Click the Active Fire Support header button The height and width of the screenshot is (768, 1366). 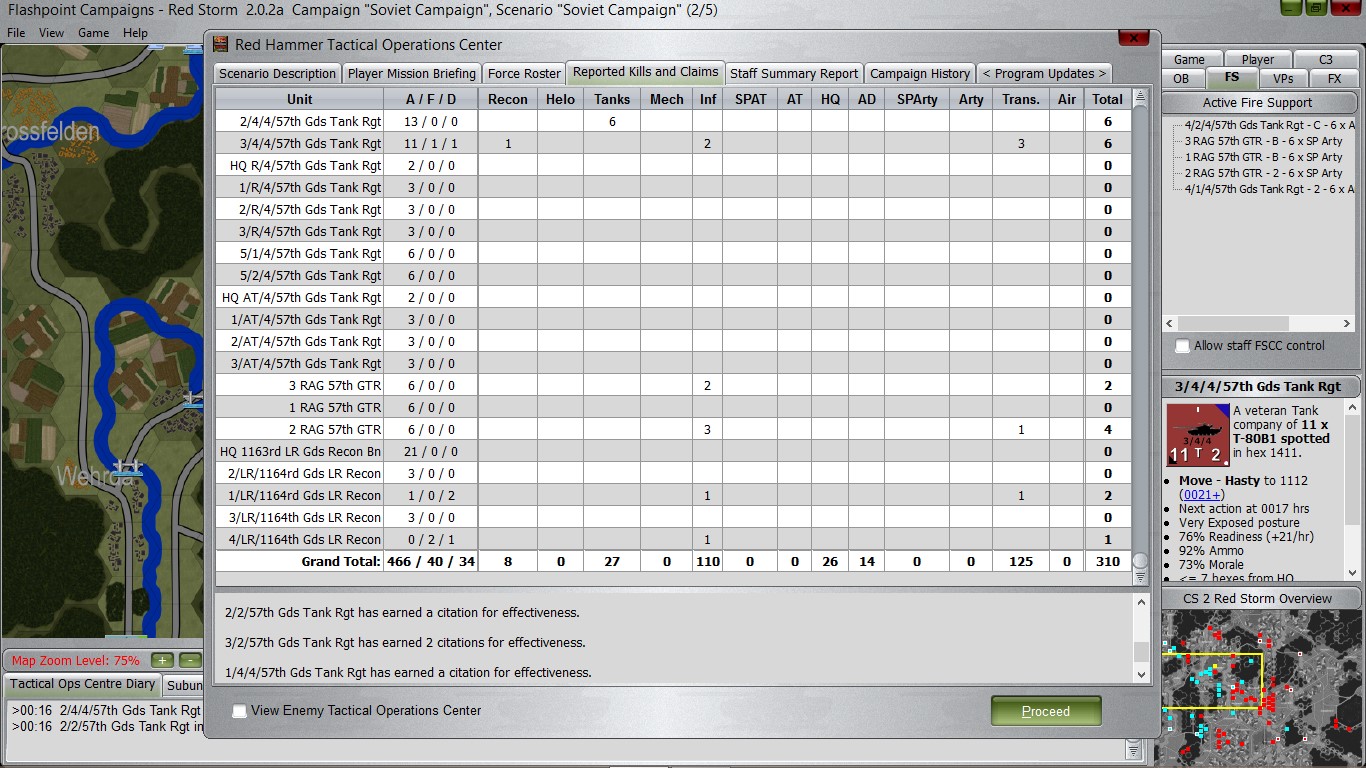tap(1258, 102)
